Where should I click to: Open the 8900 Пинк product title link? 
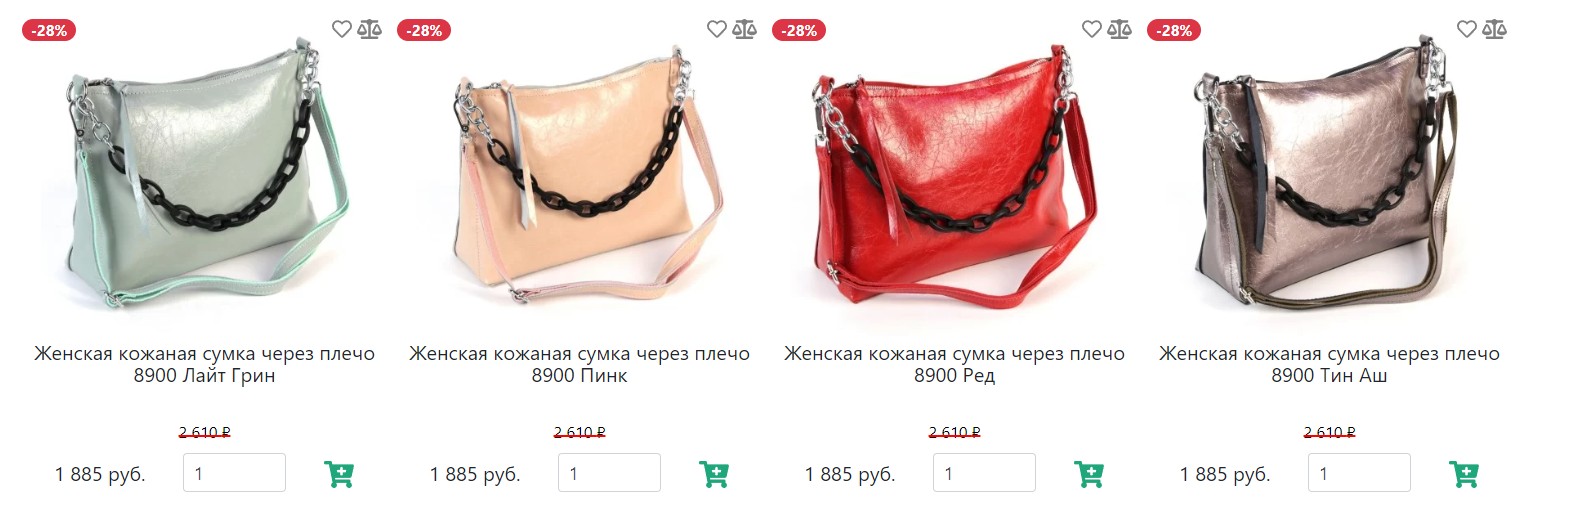click(579, 364)
